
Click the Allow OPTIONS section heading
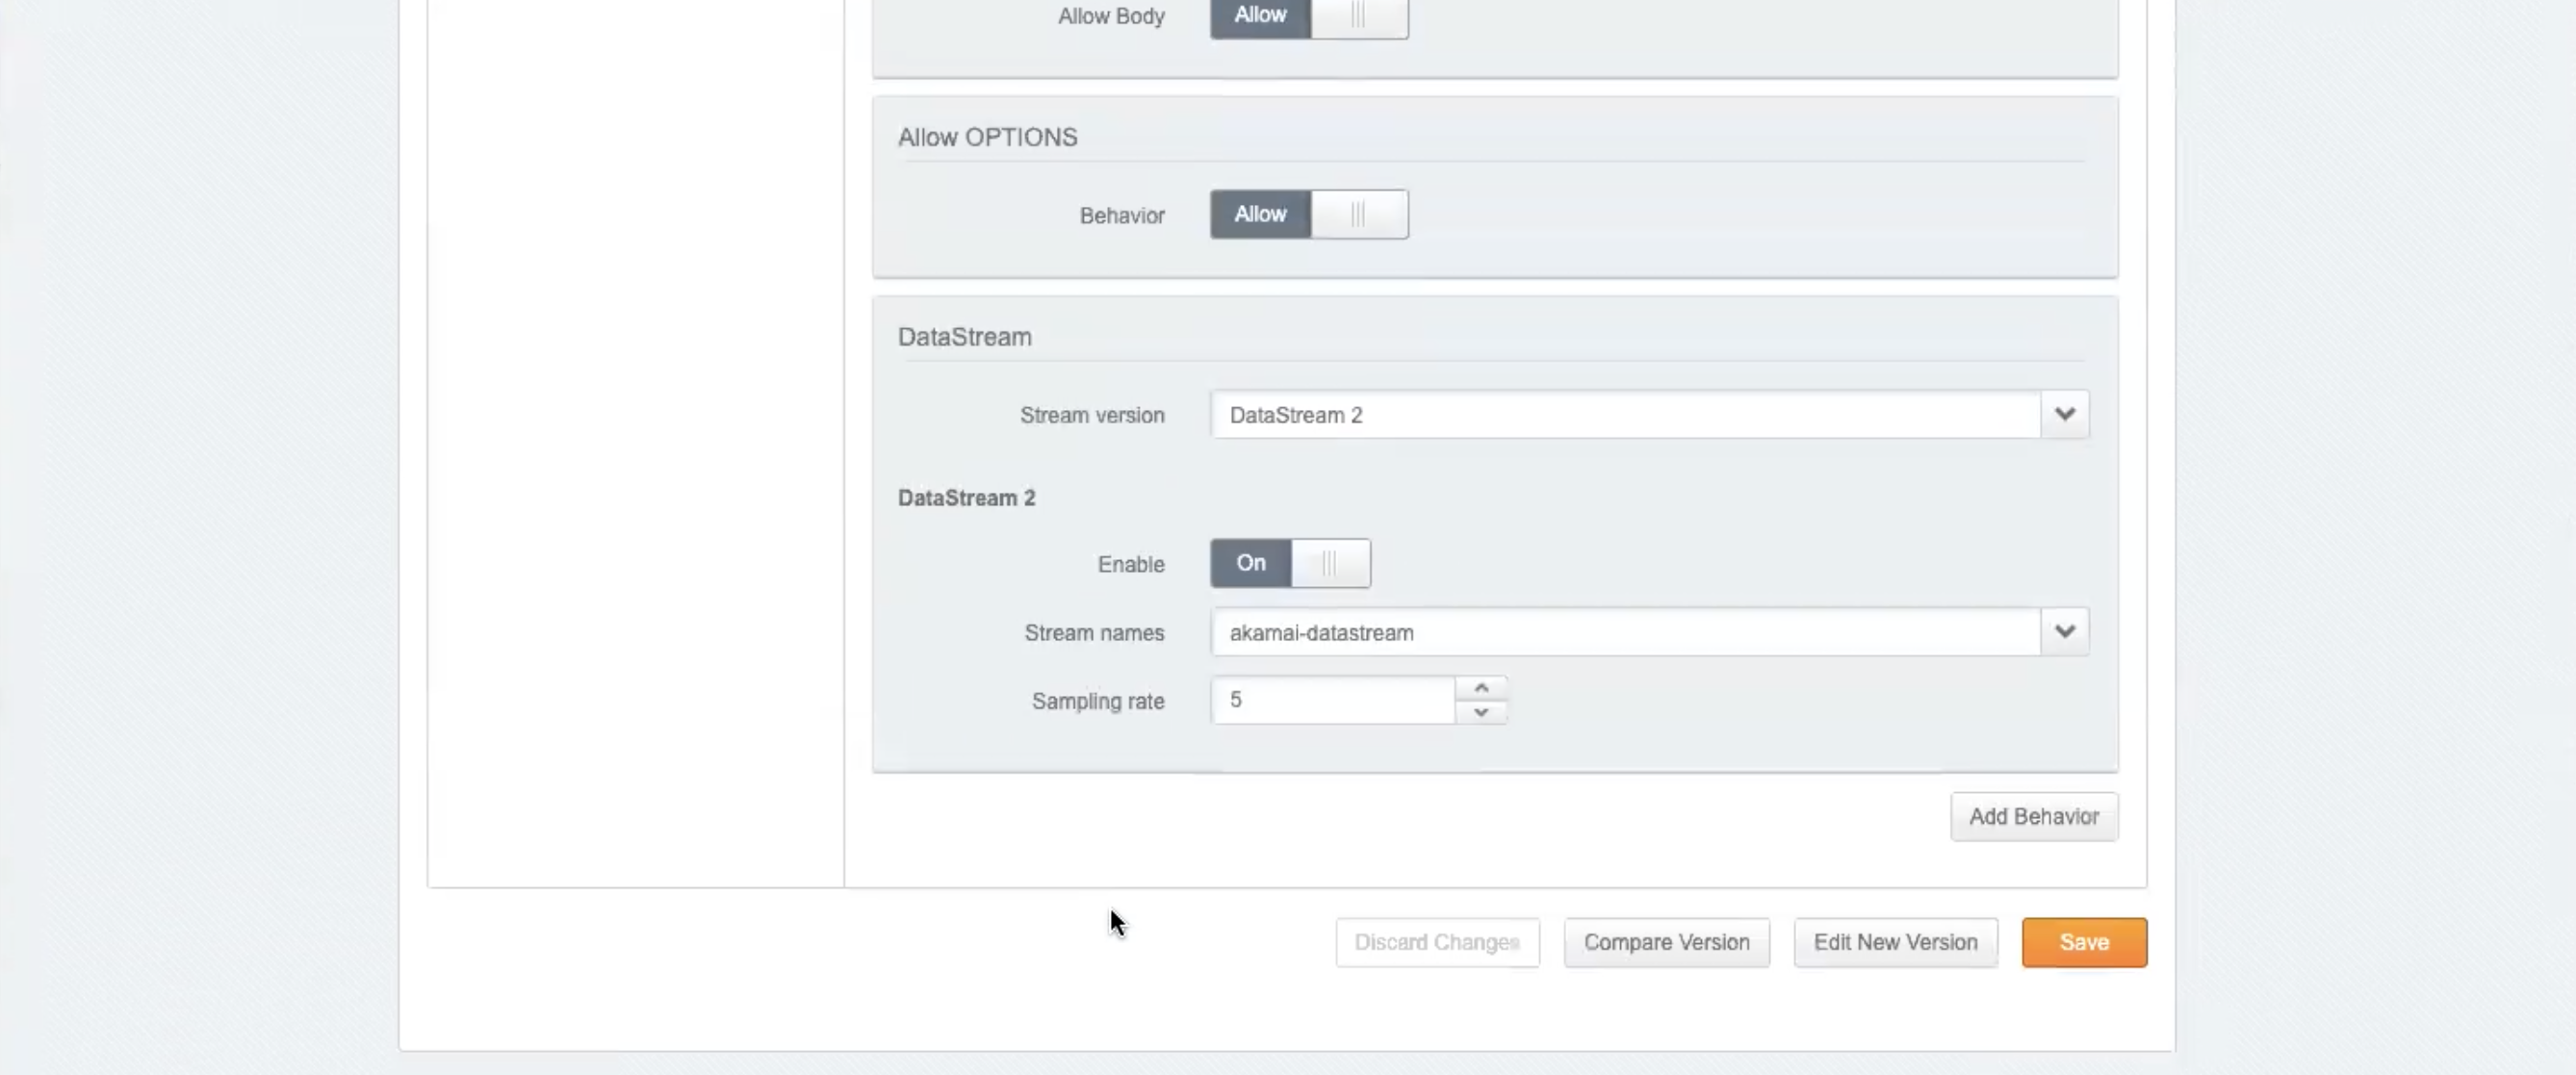pyautogui.click(x=987, y=137)
